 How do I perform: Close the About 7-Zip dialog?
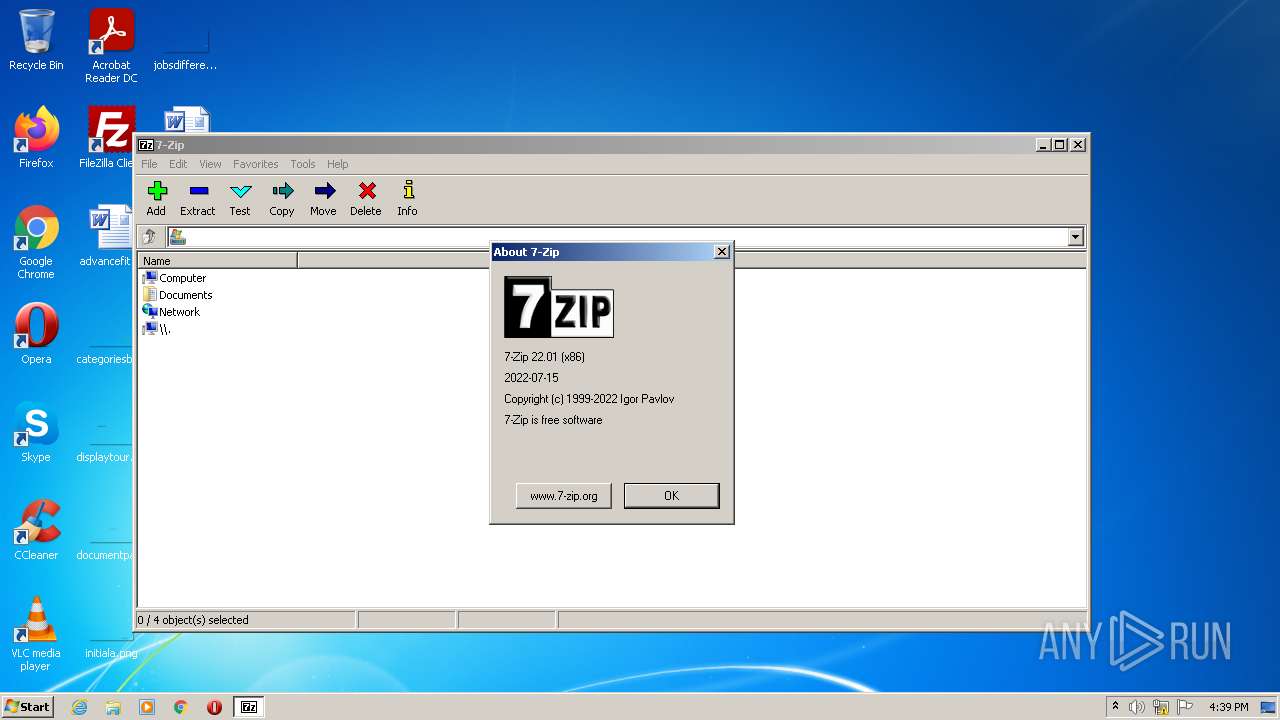pyautogui.click(x=722, y=252)
